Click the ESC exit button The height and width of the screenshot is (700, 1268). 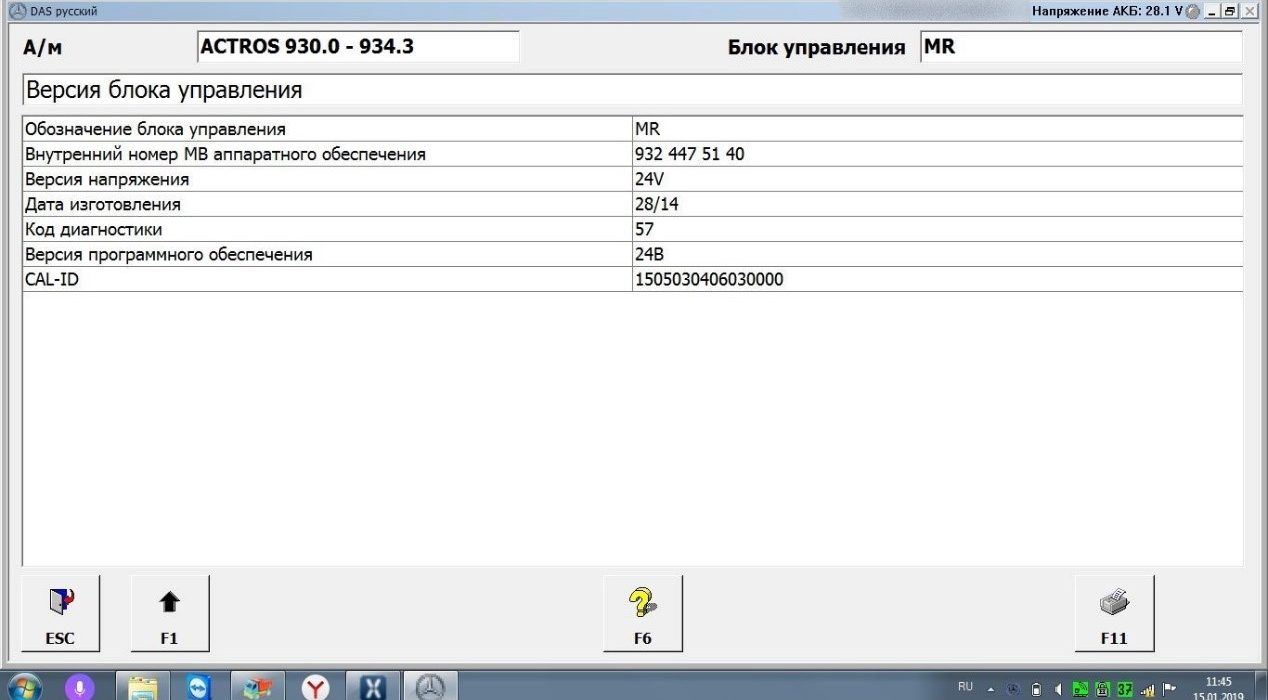point(60,613)
